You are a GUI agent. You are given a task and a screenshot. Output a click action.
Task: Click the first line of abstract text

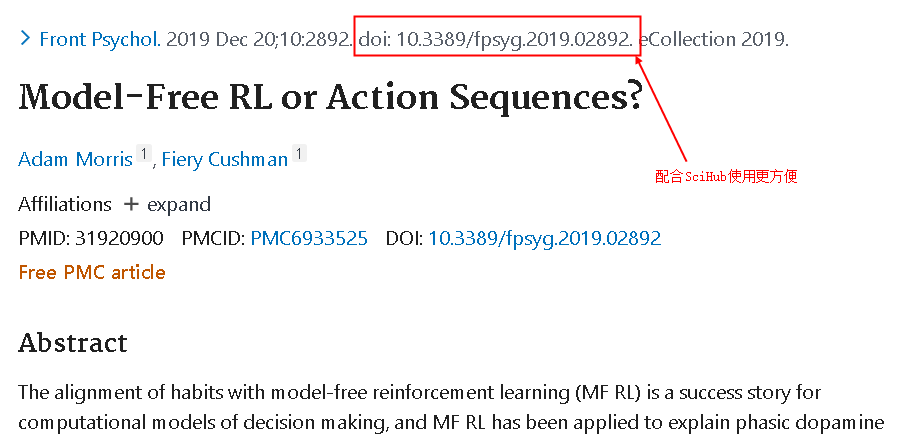(420, 393)
